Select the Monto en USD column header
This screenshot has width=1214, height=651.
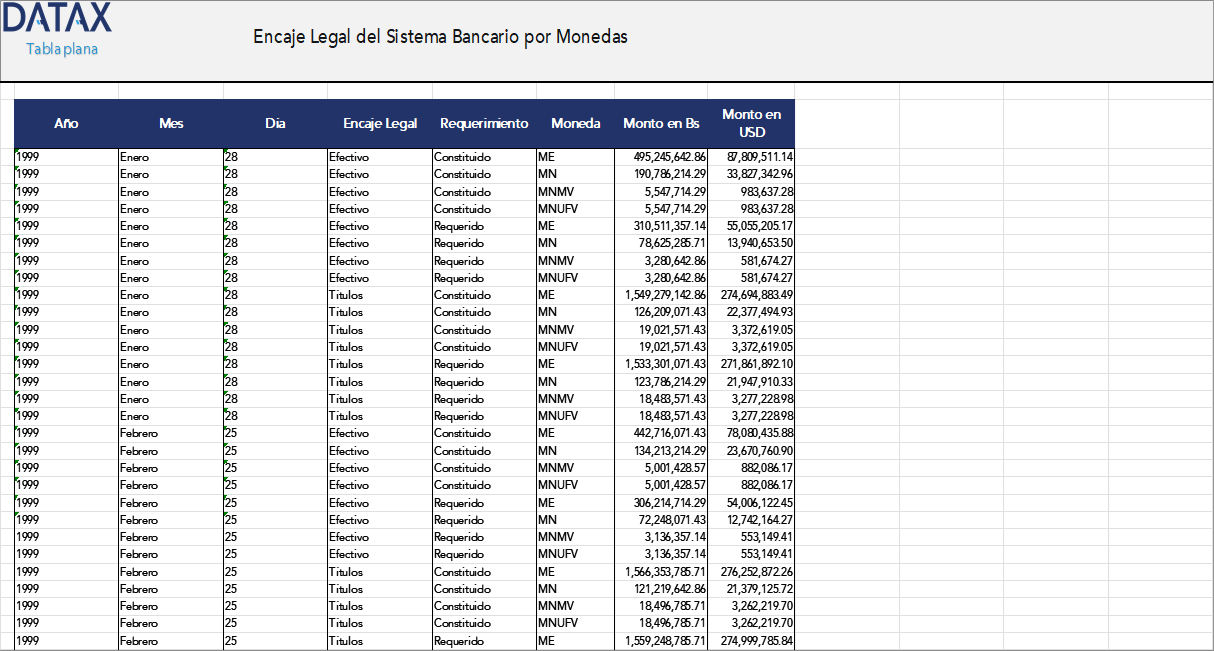[751, 123]
